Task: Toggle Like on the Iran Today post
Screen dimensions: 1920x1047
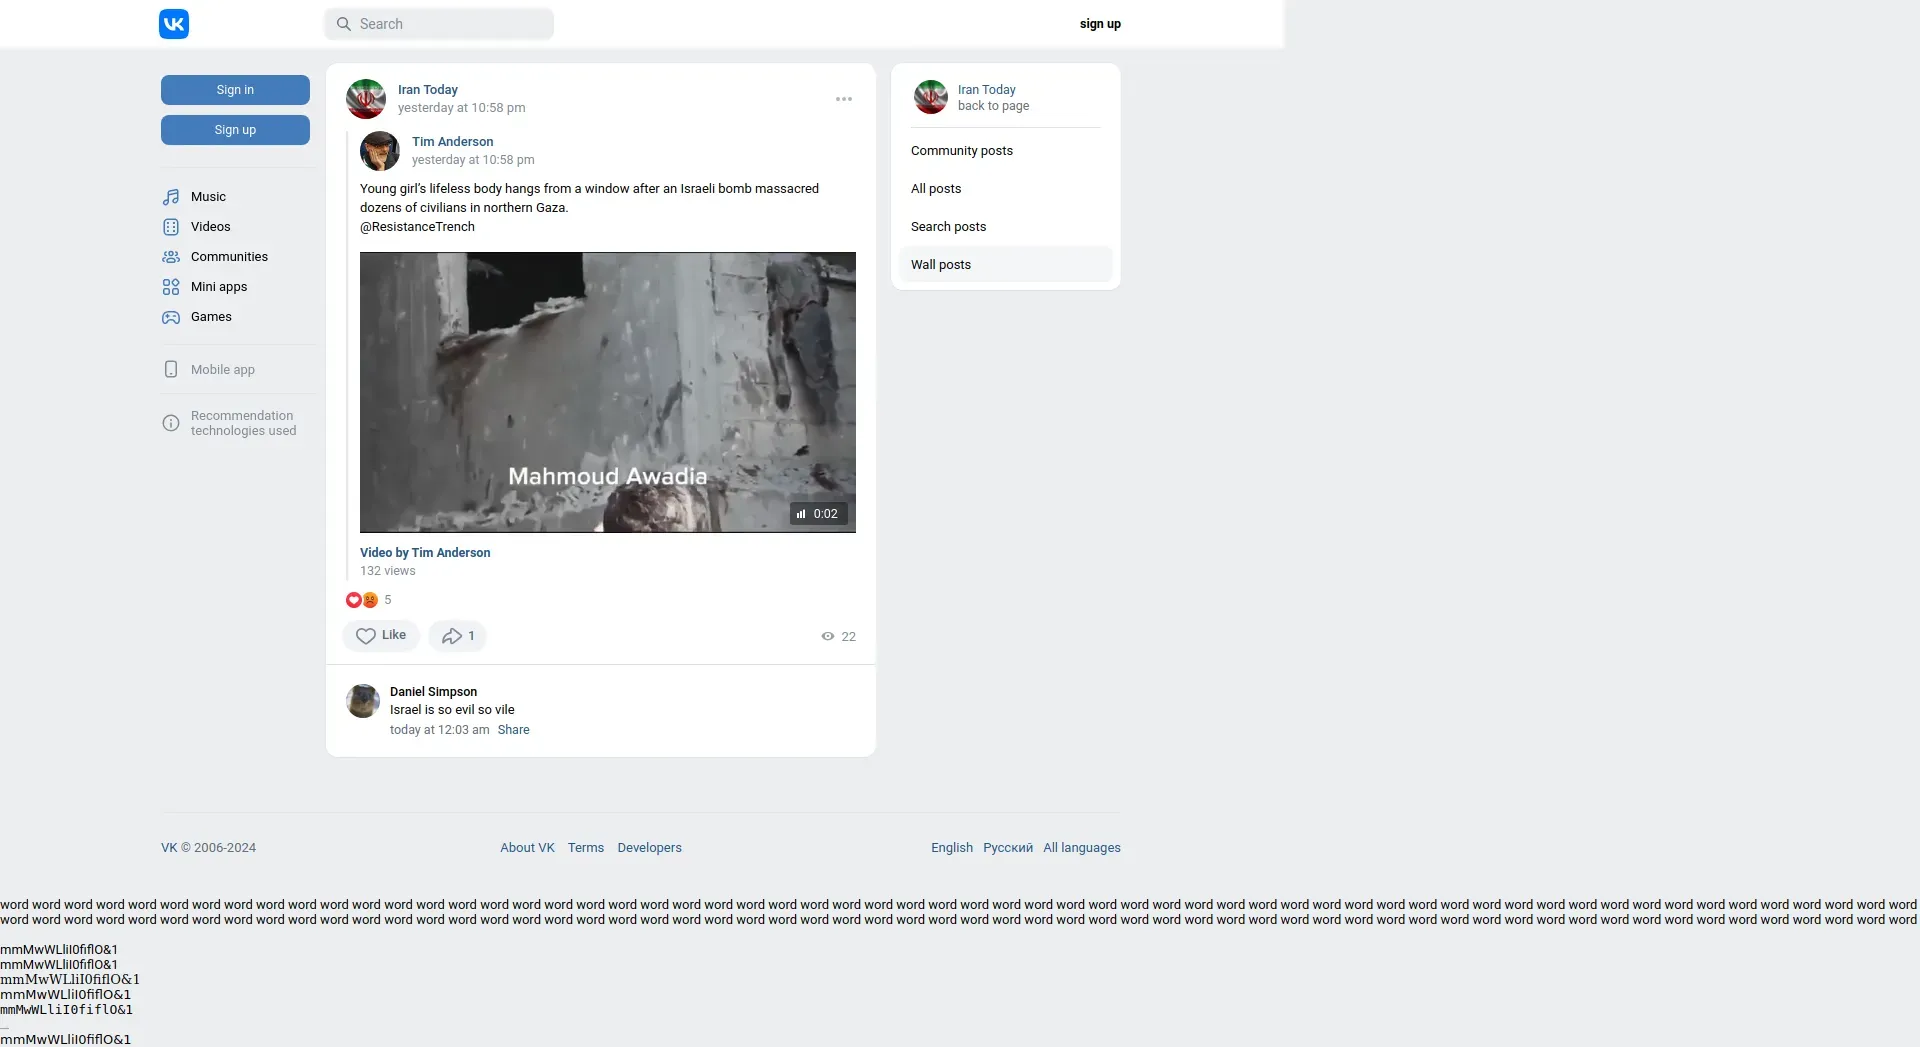Action: (x=381, y=636)
